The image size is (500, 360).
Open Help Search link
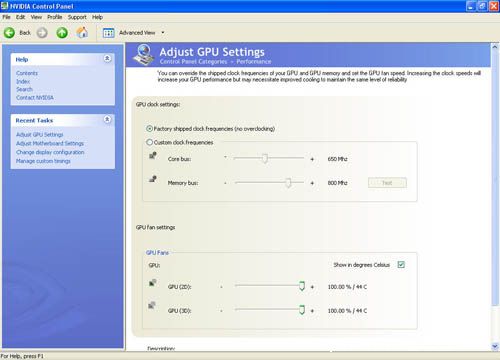click(24, 89)
